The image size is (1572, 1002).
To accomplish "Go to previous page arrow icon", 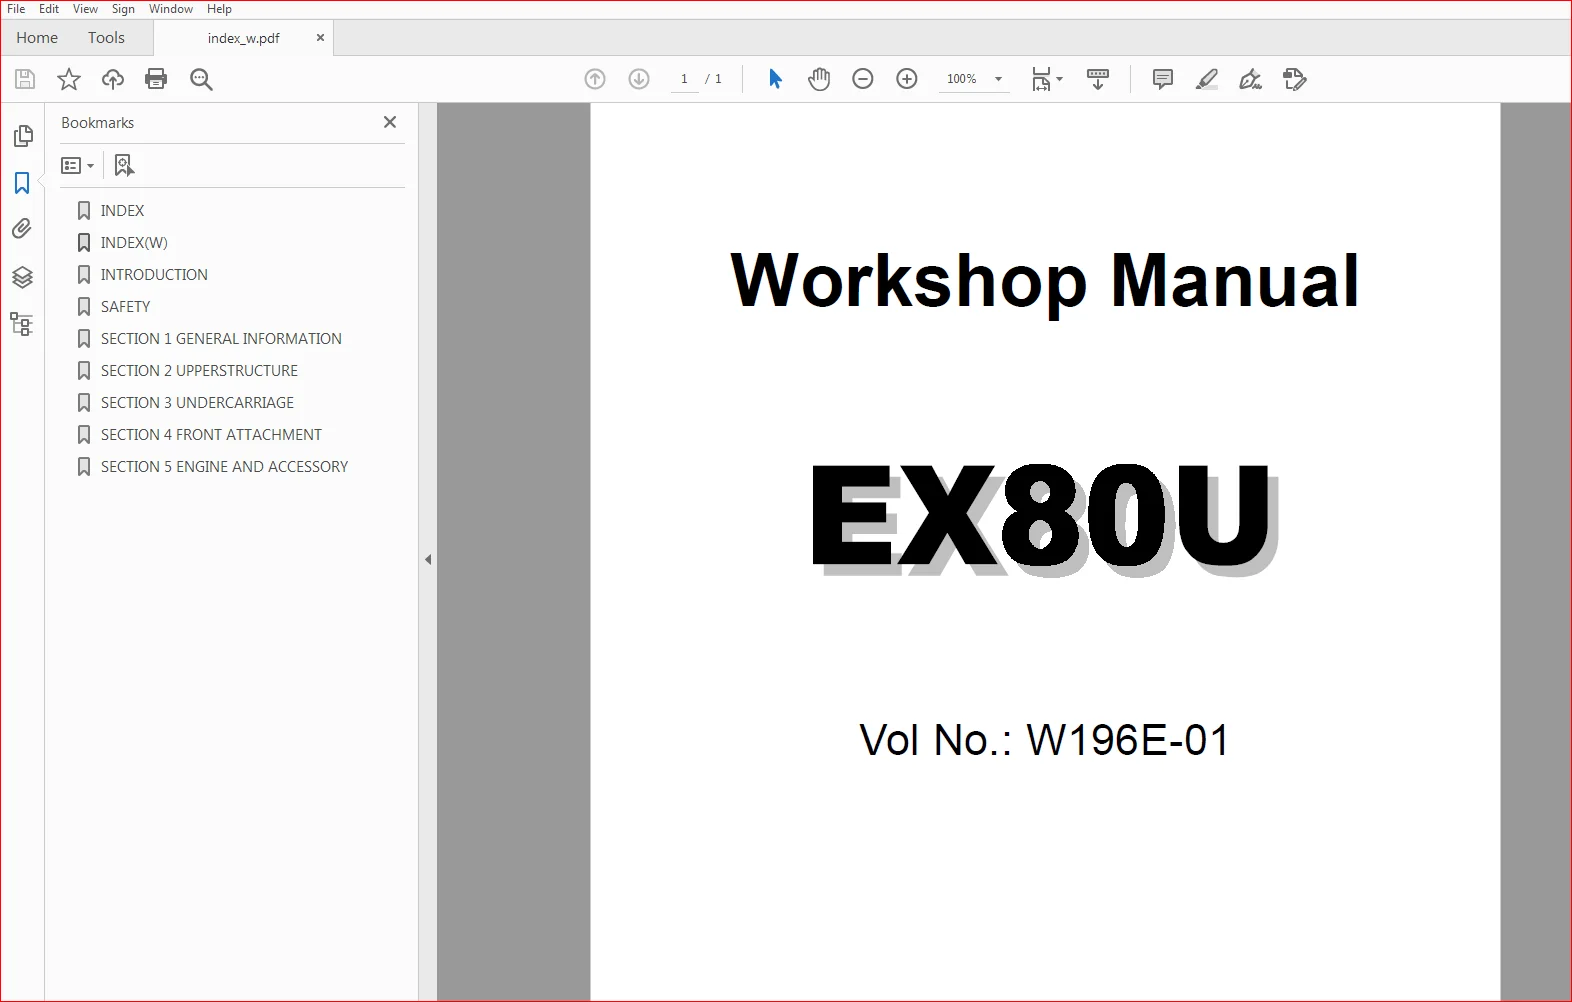I will [x=595, y=79].
